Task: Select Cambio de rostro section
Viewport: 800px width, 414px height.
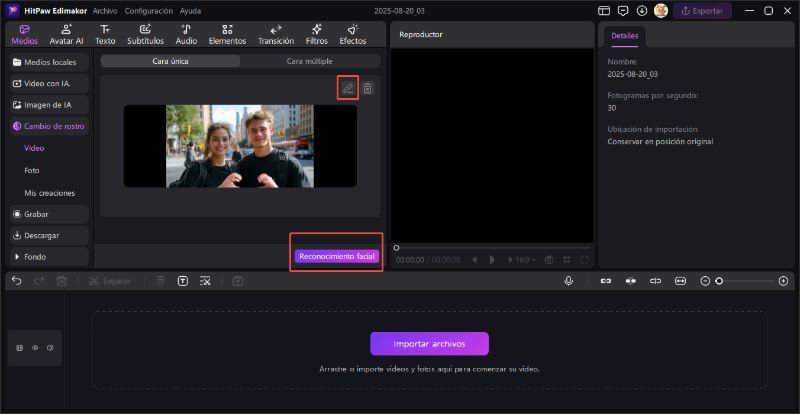Action: (49, 126)
